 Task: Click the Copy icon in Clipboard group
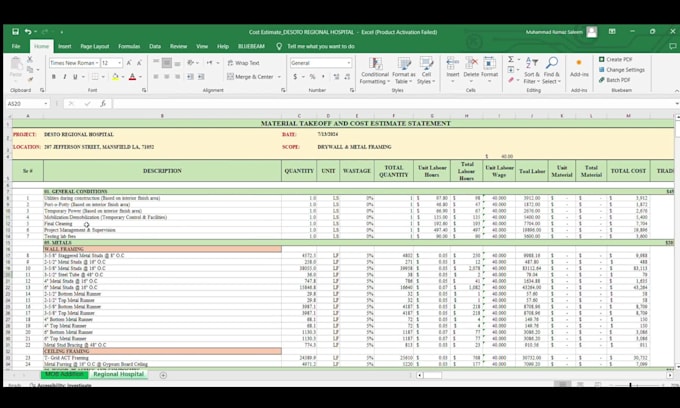(x=30, y=69)
